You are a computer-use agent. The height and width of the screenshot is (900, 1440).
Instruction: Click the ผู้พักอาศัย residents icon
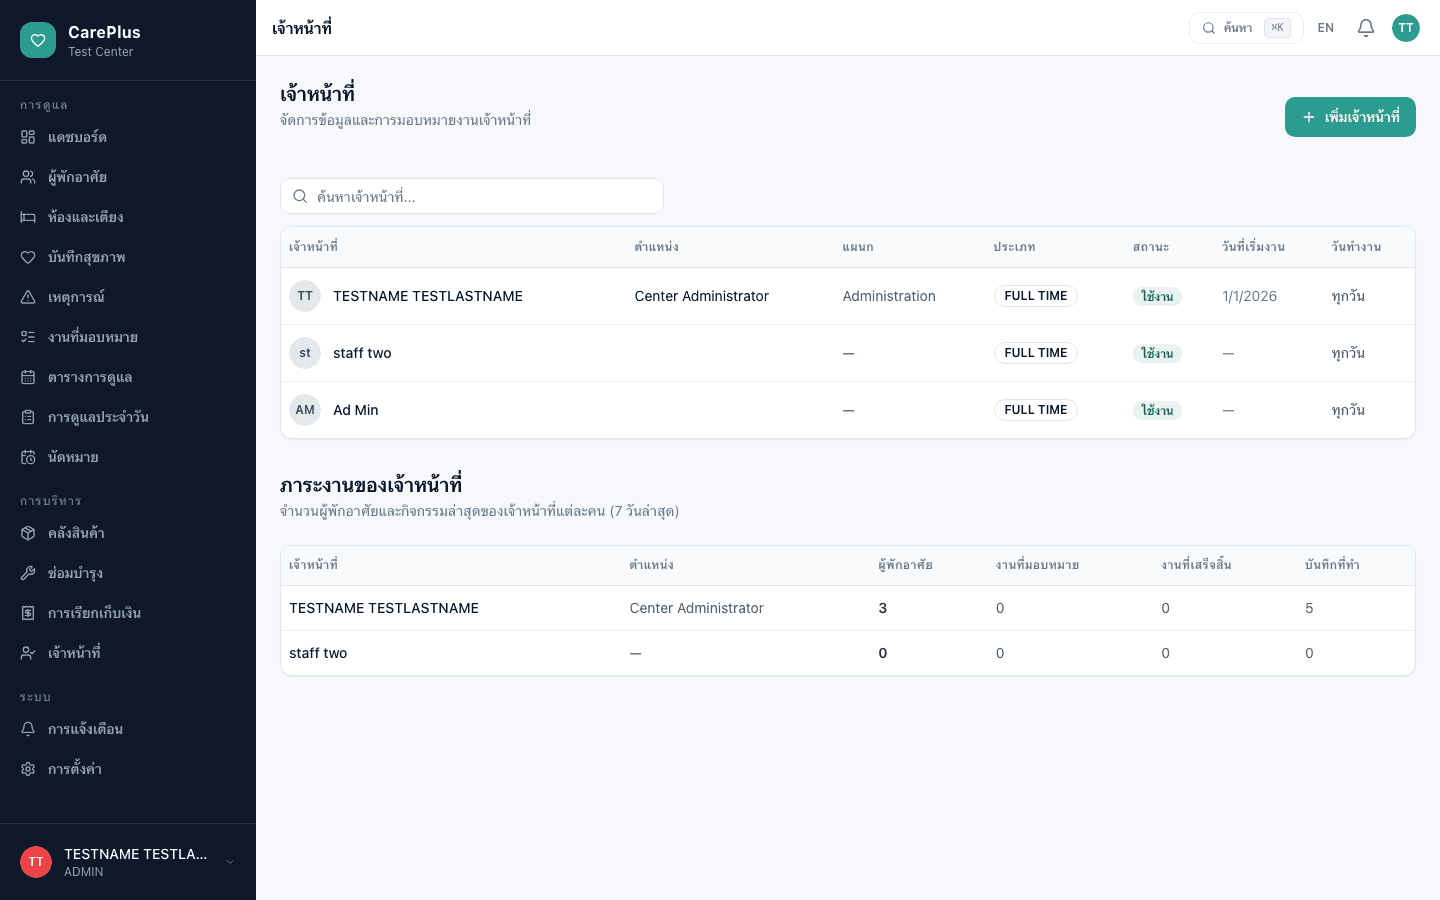click(28, 177)
